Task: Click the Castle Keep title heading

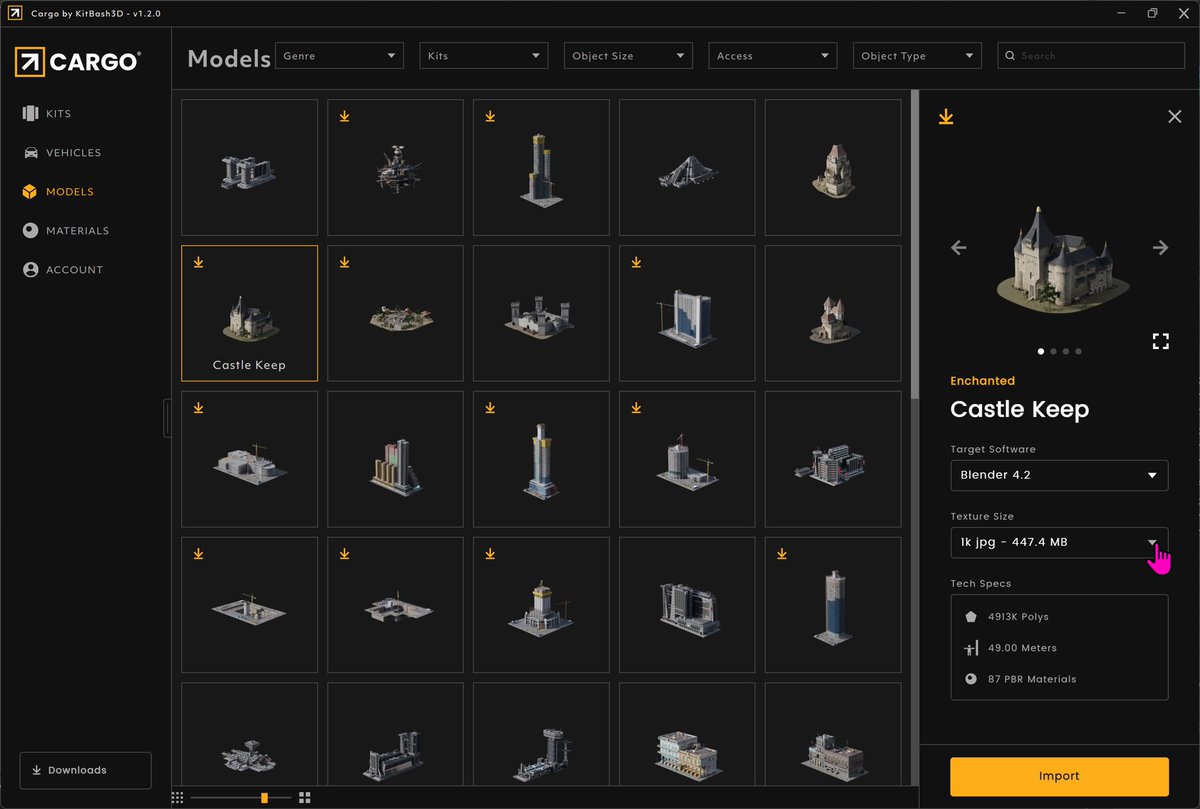Action: (1019, 409)
